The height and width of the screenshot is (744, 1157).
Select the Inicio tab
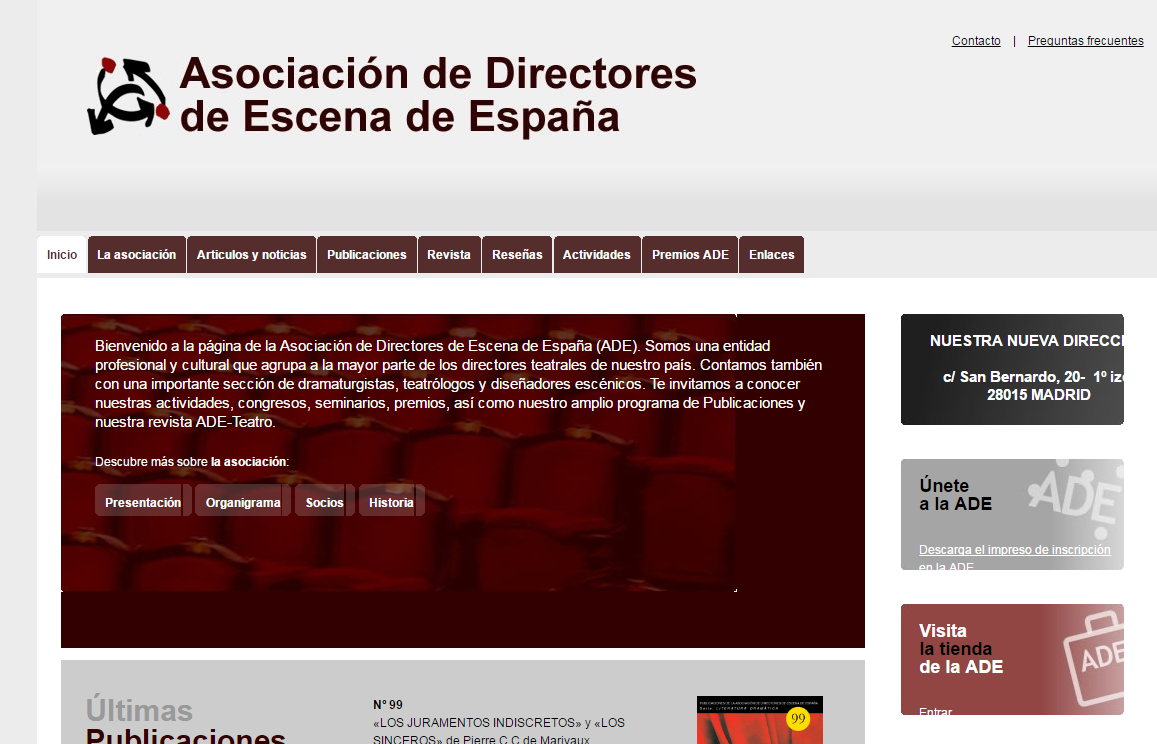coord(62,255)
